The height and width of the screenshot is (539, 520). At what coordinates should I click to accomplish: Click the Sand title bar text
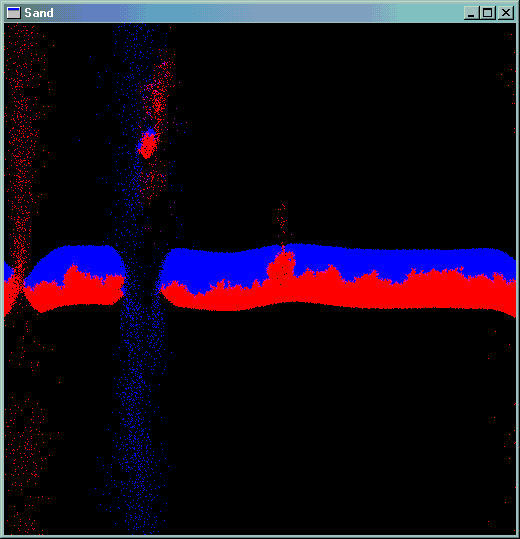39,13
